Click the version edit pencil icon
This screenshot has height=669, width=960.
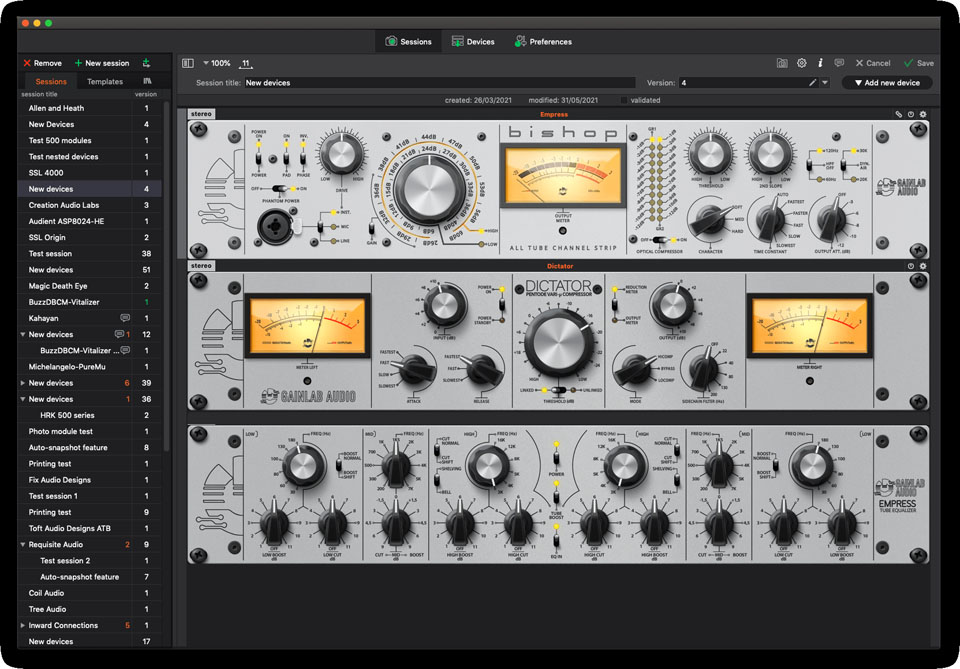(812, 83)
